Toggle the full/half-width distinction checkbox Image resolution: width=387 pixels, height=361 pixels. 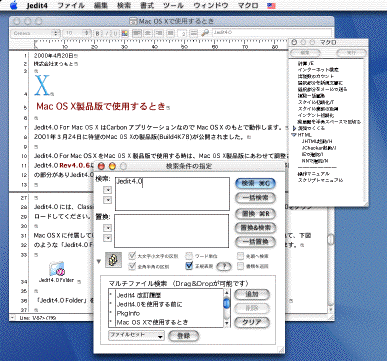[132, 266]
